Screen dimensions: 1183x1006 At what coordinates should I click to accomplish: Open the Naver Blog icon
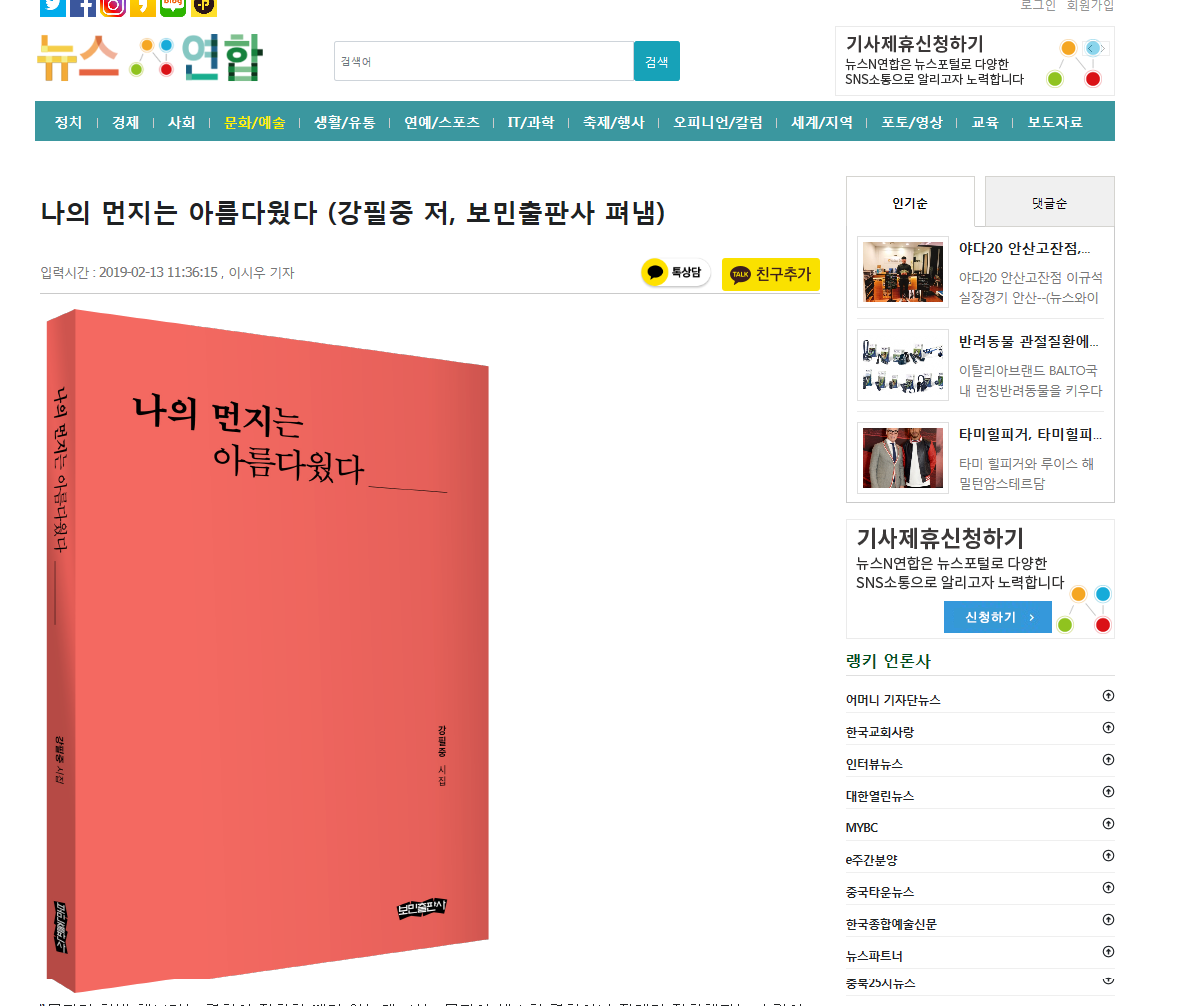[173, 7]
